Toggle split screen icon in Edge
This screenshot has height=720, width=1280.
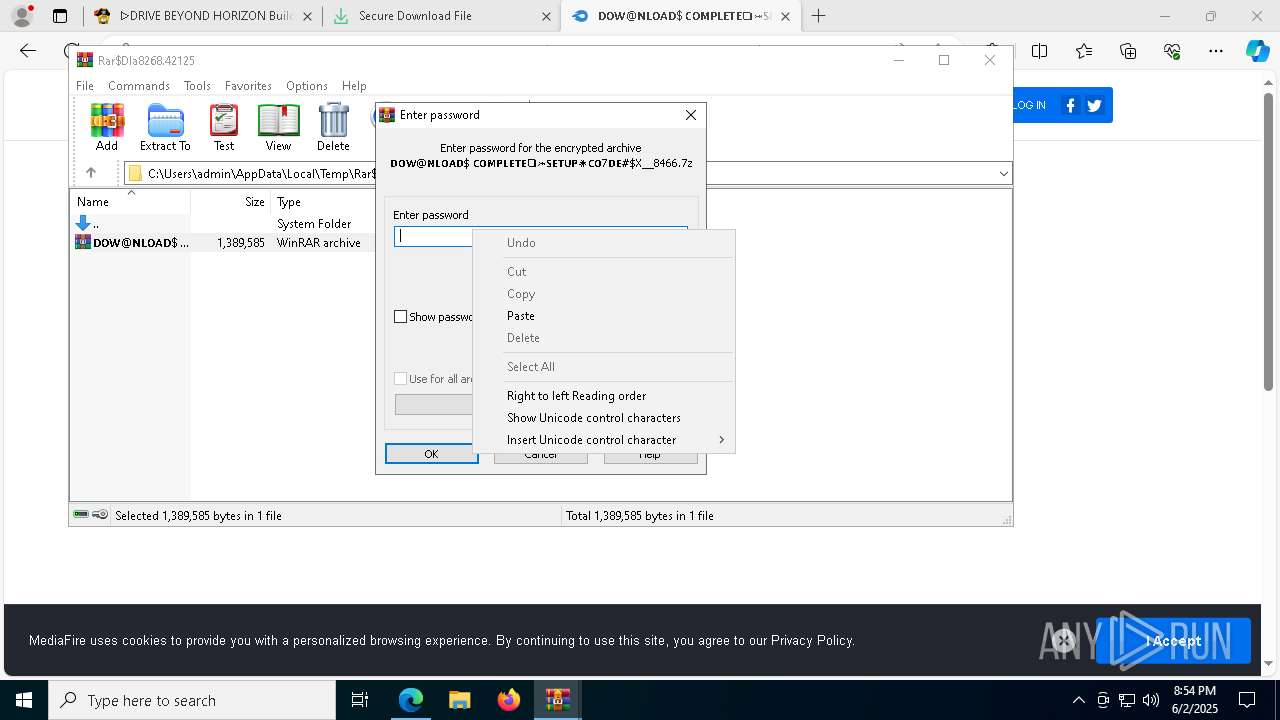pyautogui.click(x=1039, y=51)
